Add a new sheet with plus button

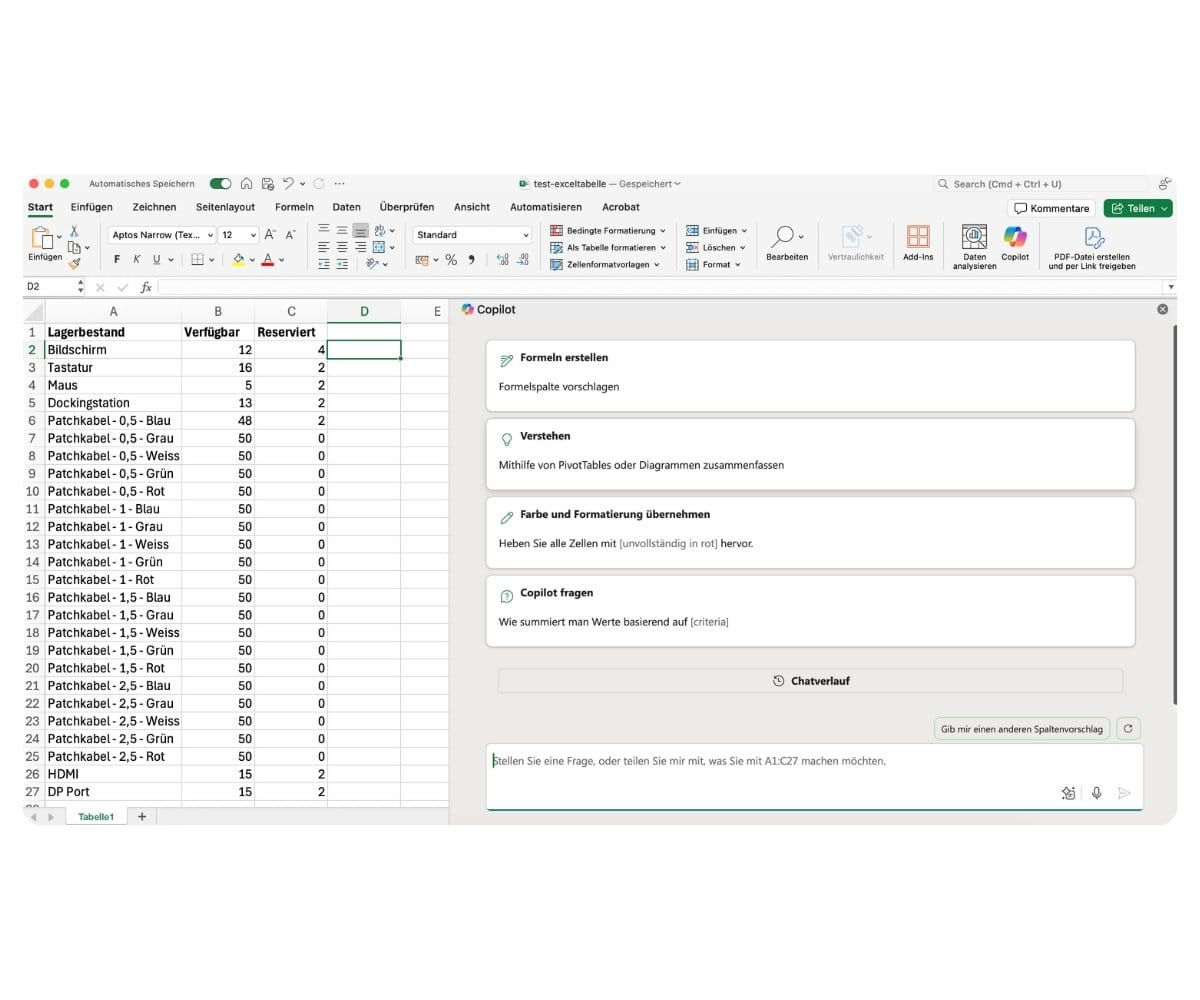142,817
